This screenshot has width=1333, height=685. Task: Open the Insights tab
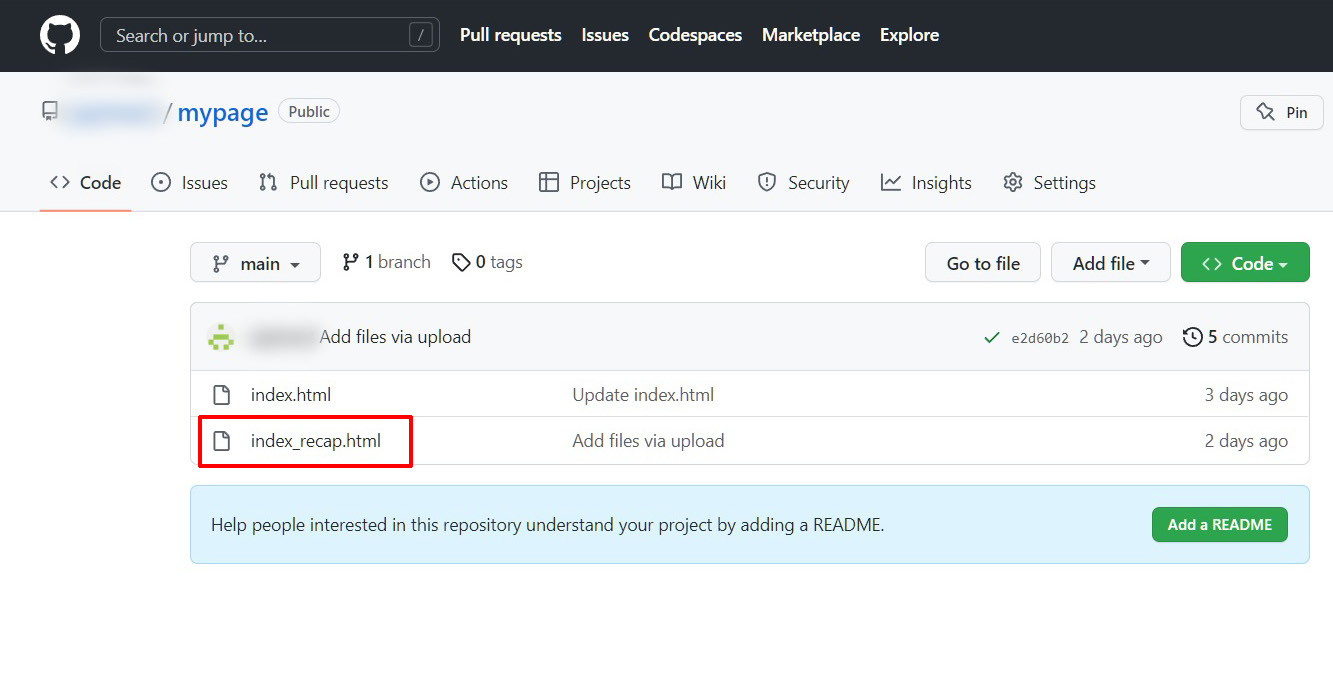pyautogui.click(x=926, y=183)
